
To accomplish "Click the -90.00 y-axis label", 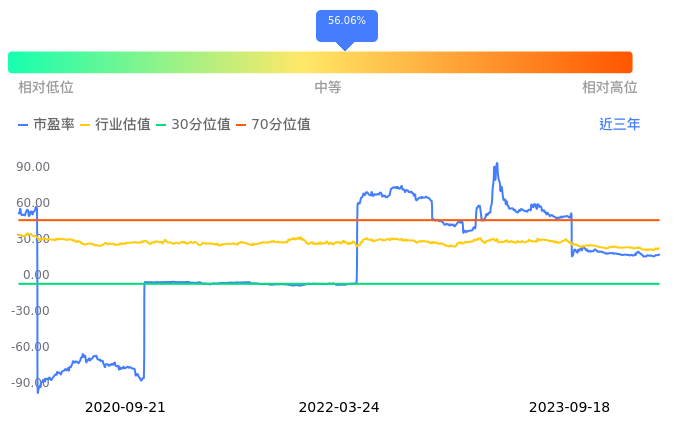I will coord(30,383).
